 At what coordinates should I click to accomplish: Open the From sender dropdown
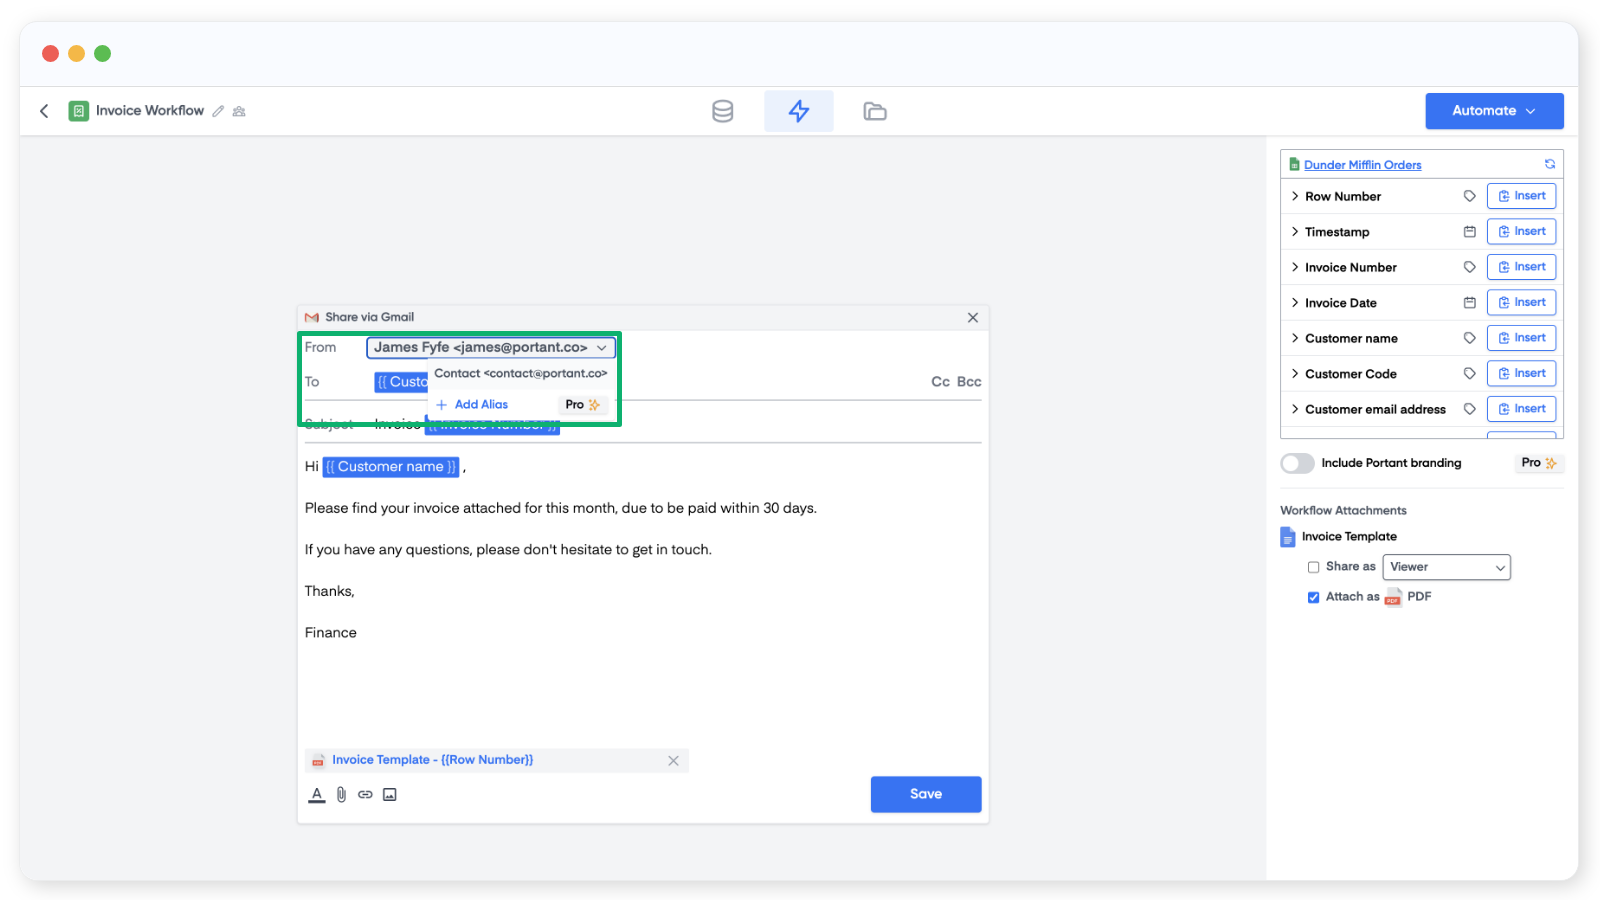click(490, 347)
